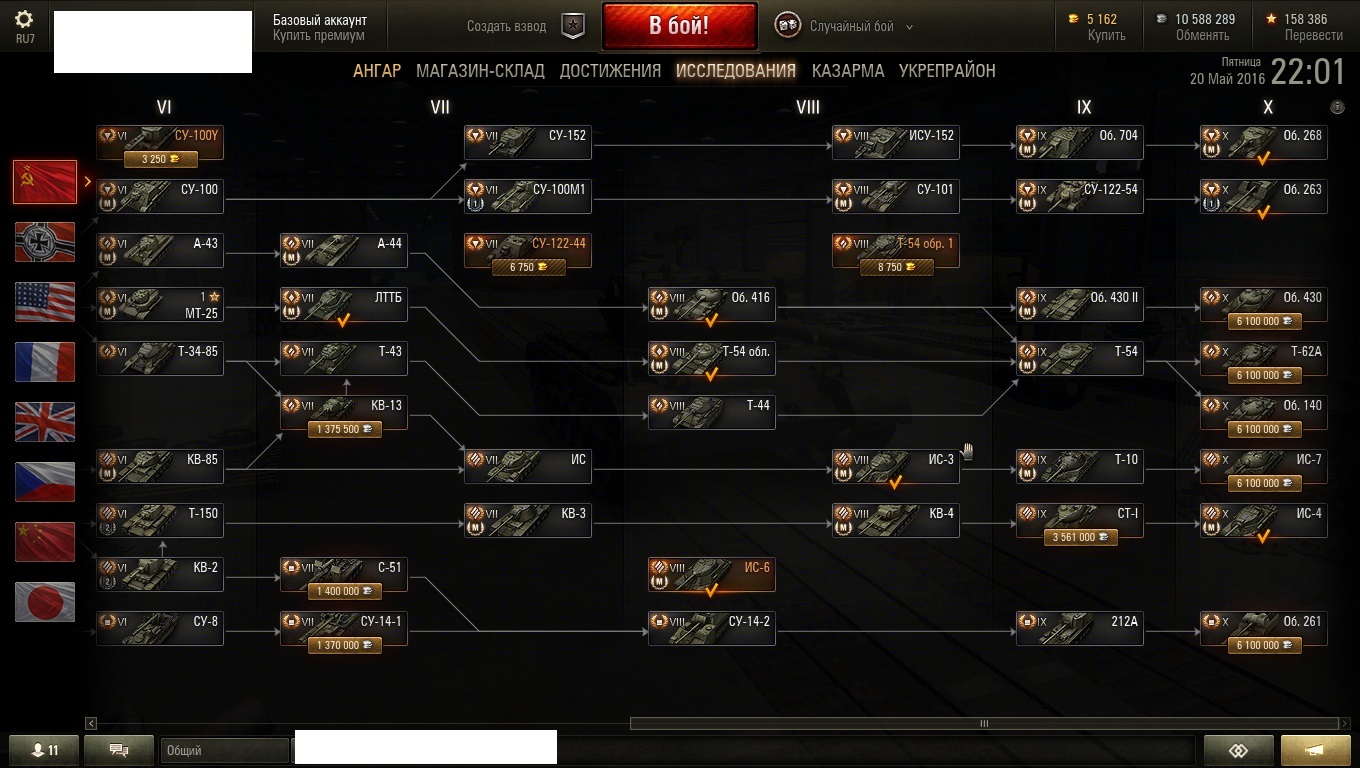Open the contacts list icon showing 11

[x=43, y=750]
